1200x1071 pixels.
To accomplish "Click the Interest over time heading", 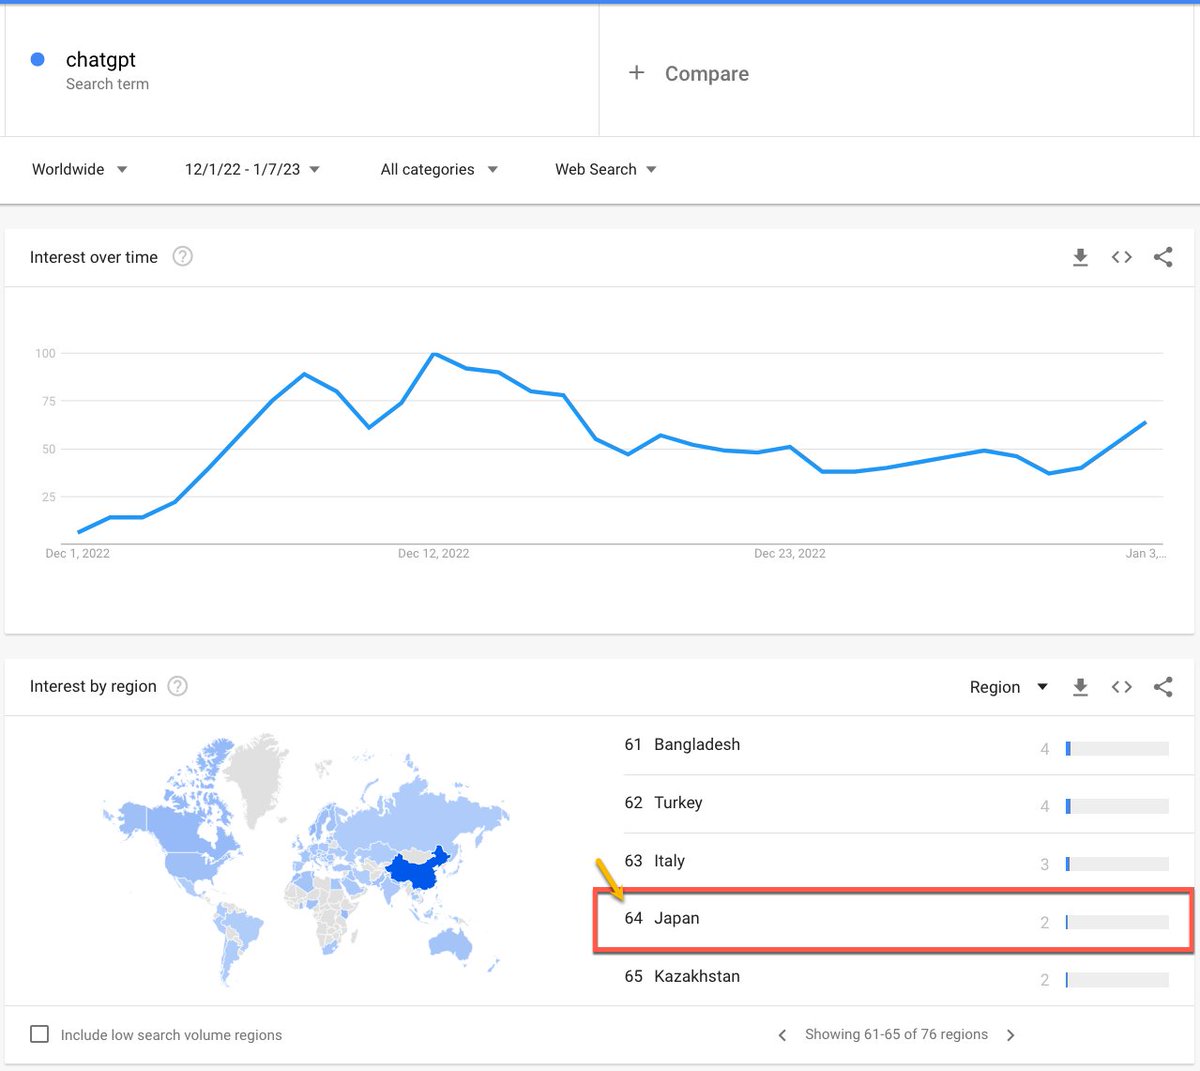I will [94, 257].
